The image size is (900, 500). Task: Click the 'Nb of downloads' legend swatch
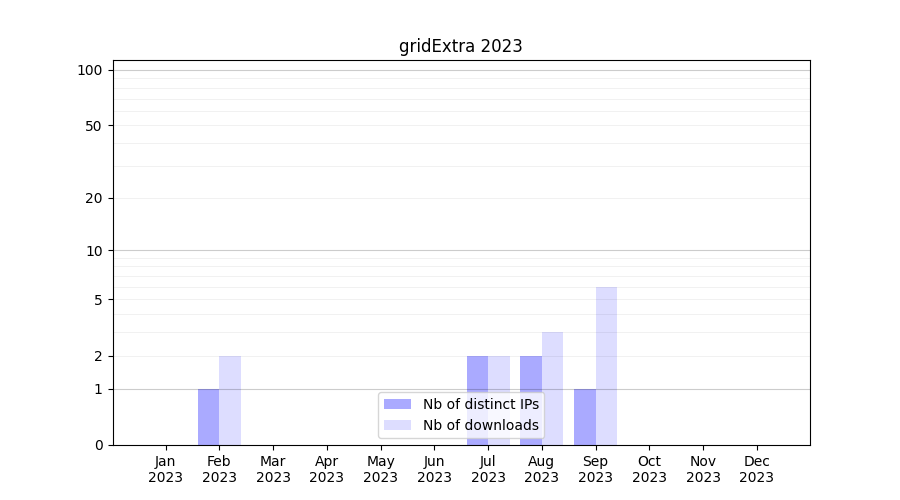397,425
